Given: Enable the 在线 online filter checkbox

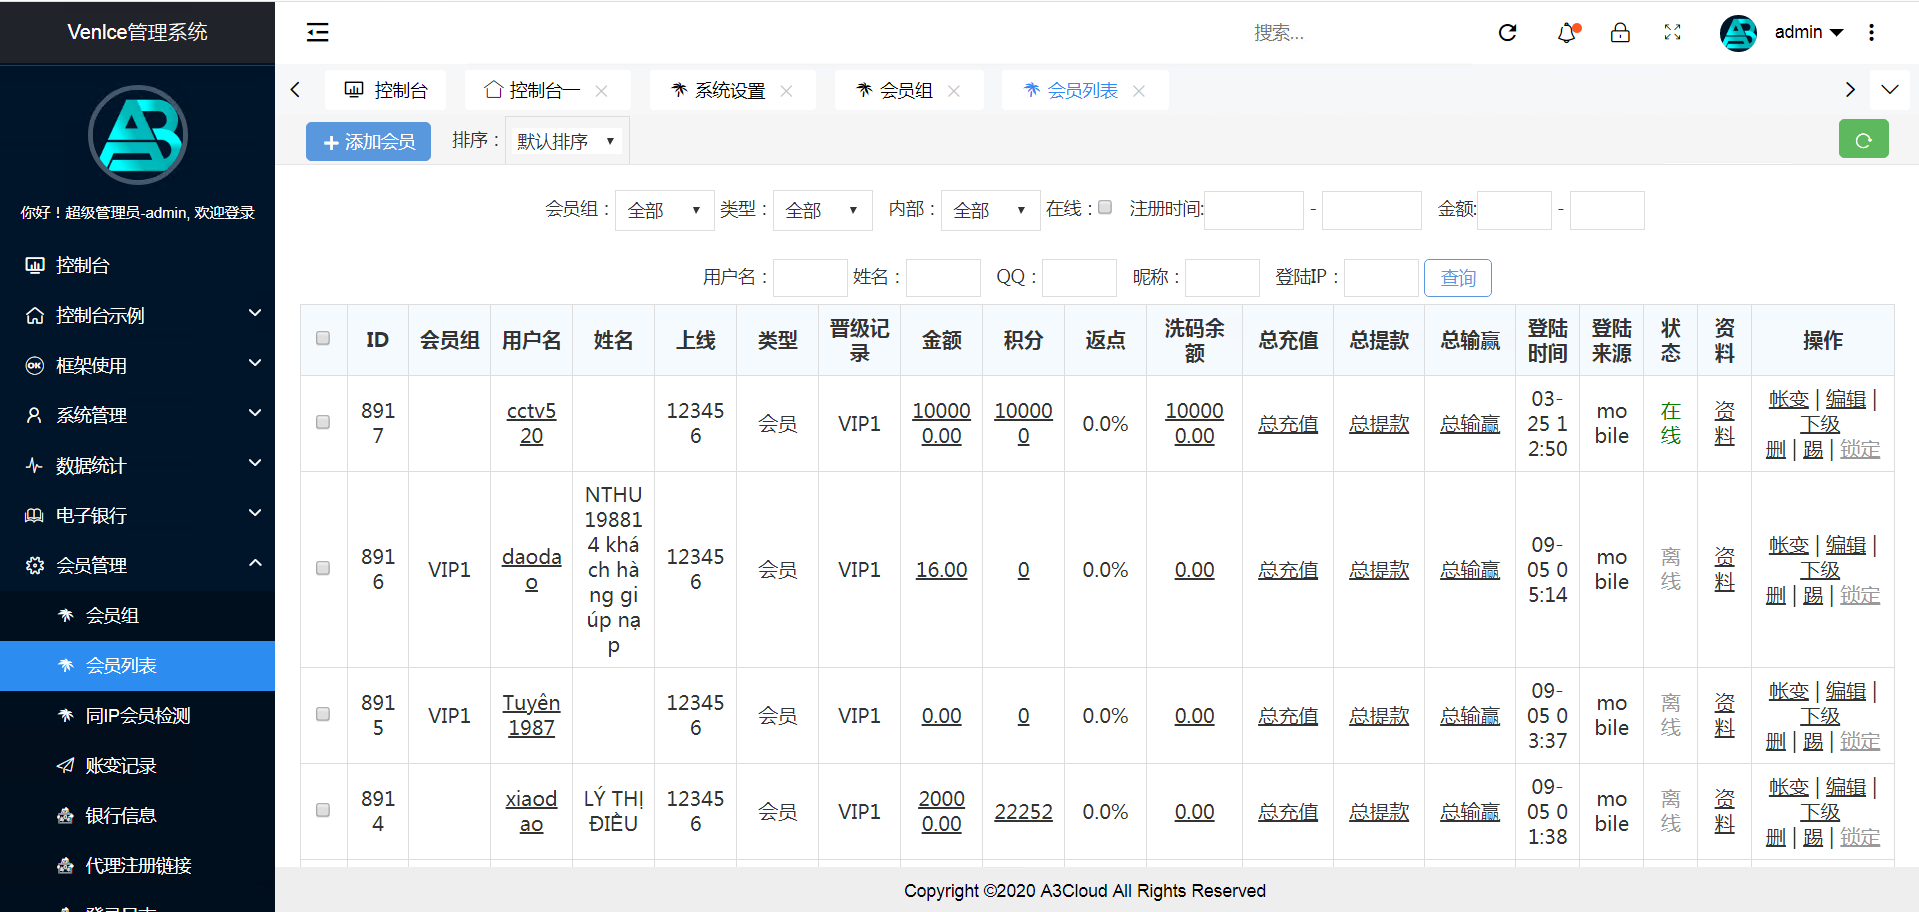Looking at the screenshot, I should tap(1105, 208).
